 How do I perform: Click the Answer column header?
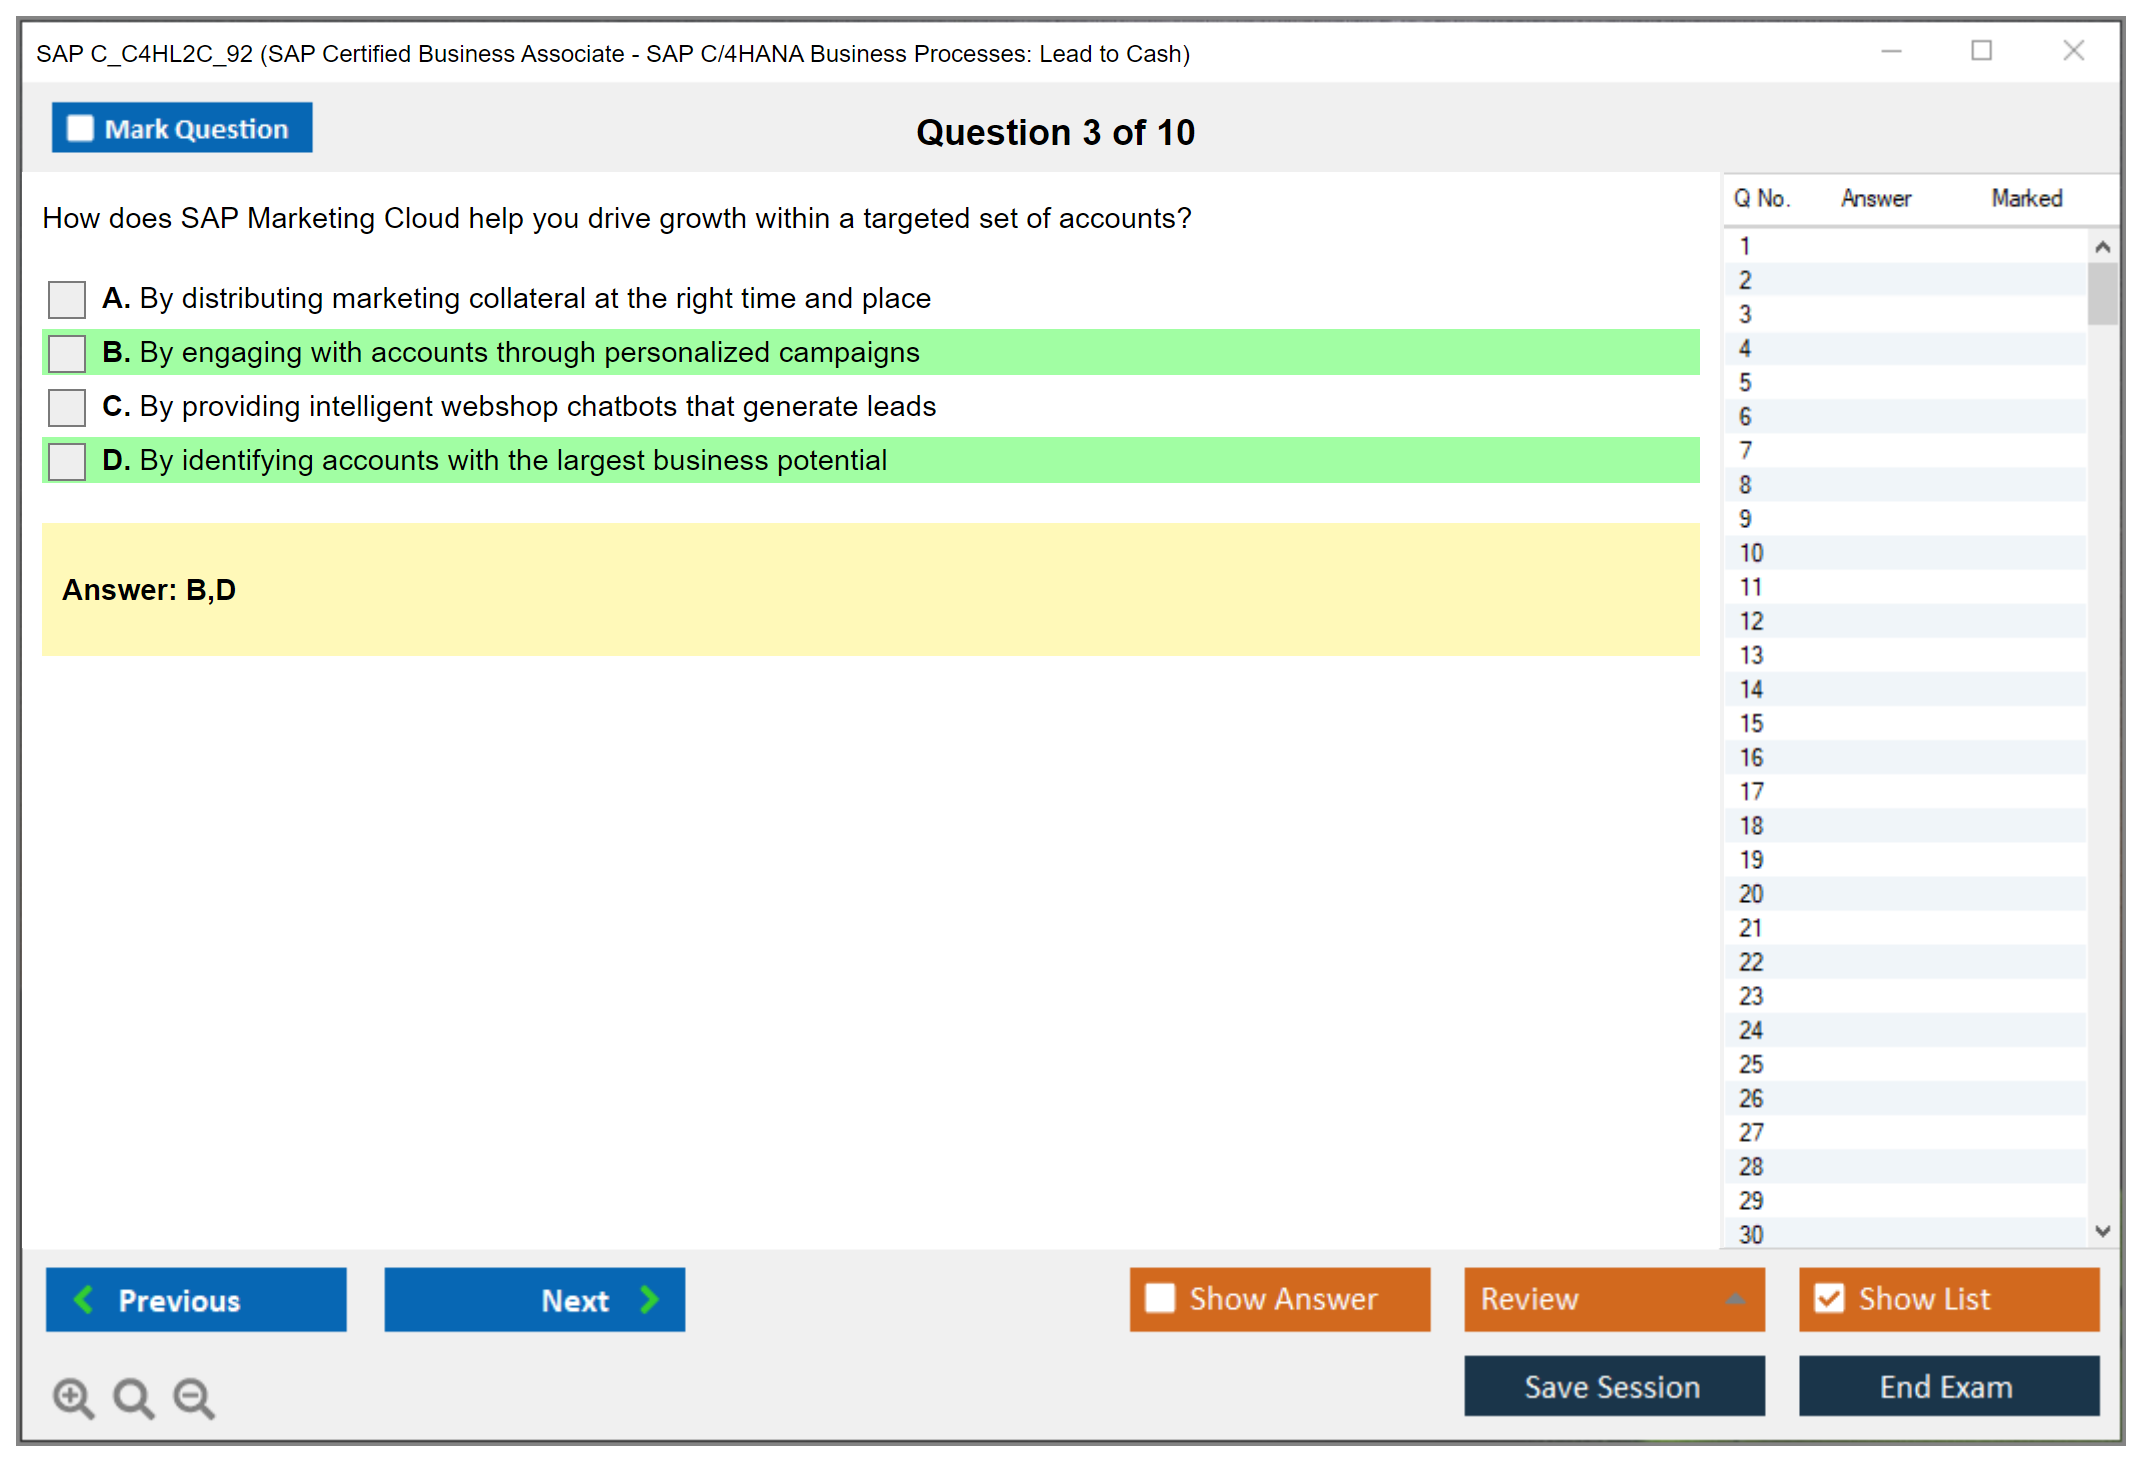pyautogui.click(x=1876, y=198)
